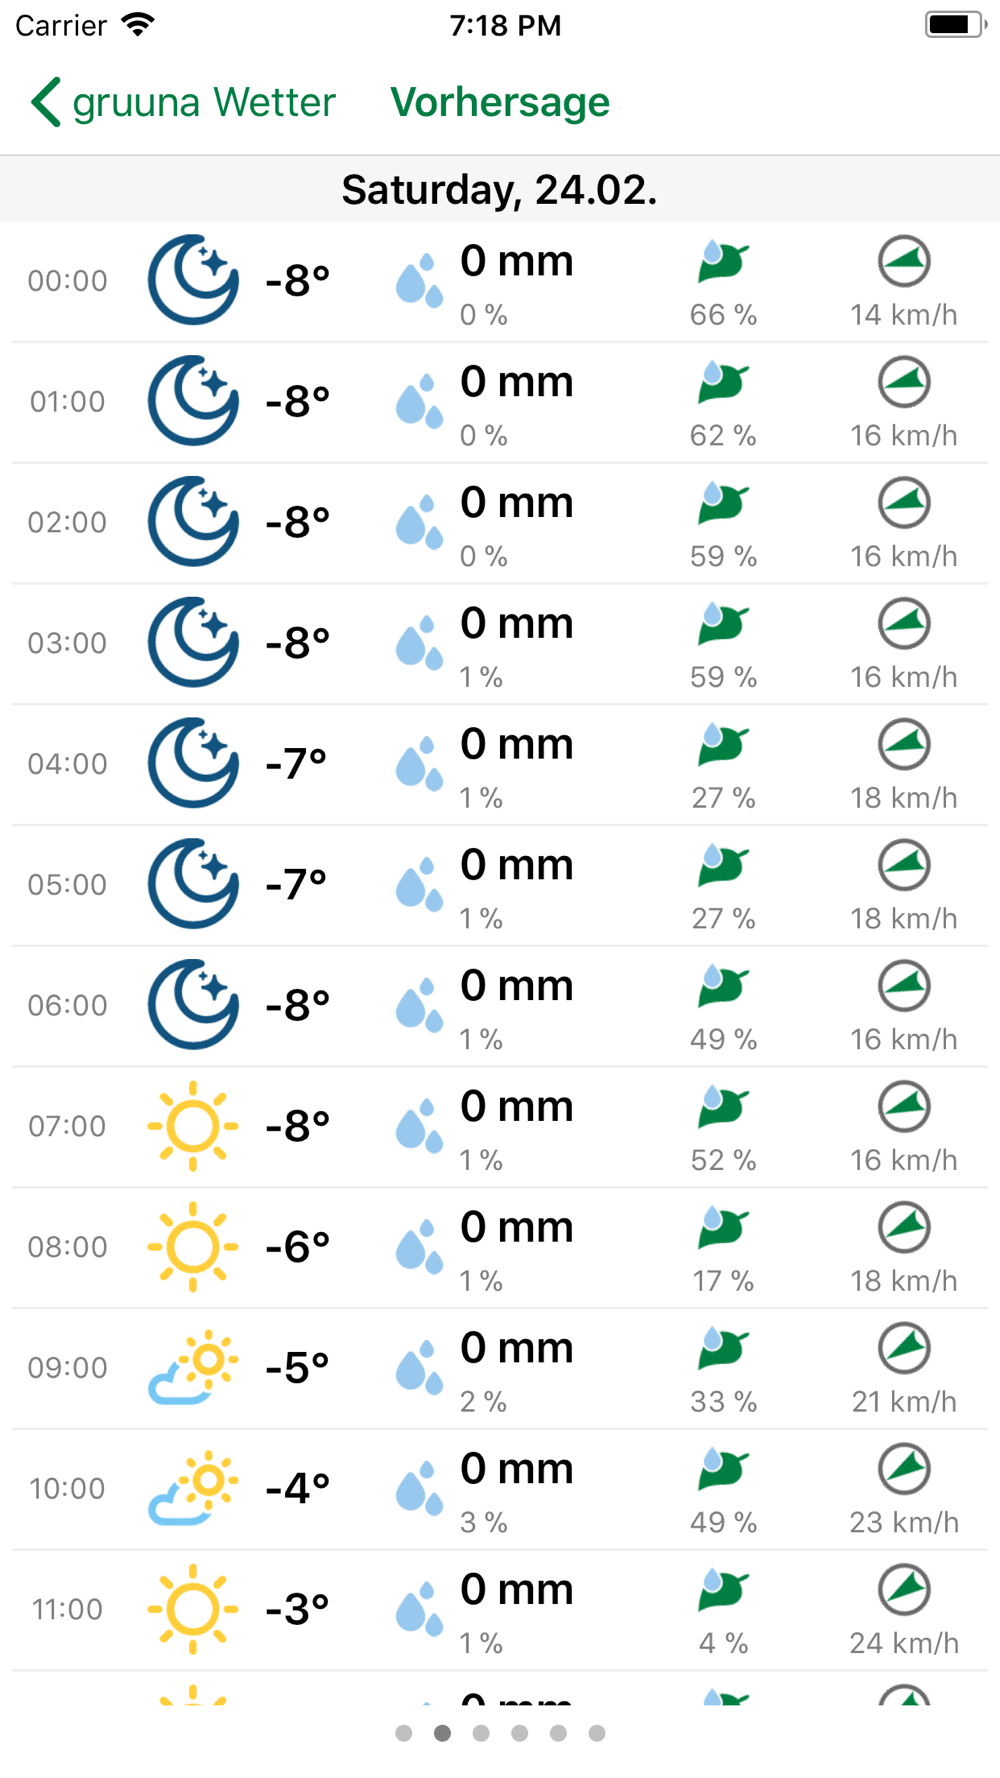Image resolution: width=1000 pixels, height=1778 pixels.
Task: Go back to gruuna Wetter
Action: (x=184, y=102)
